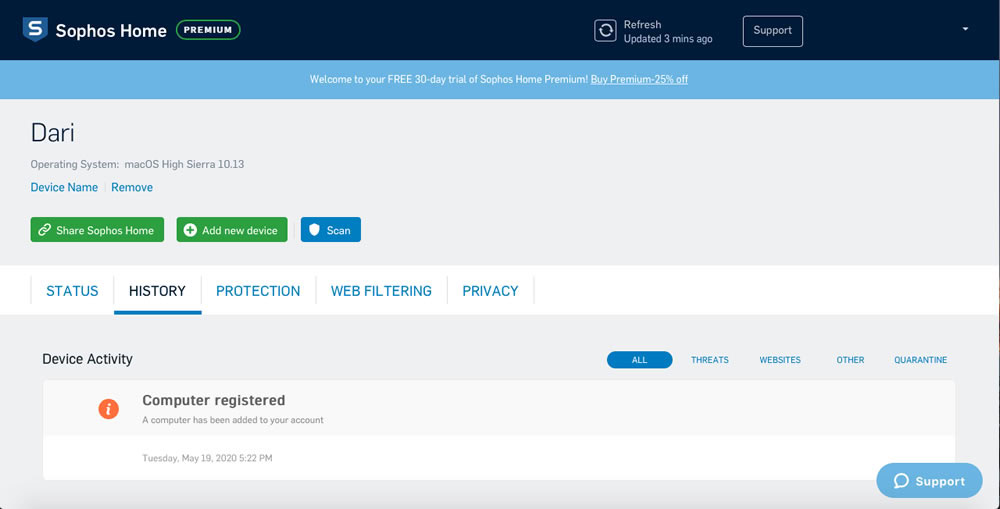
Task: Open the PROTECTION tab
Action: point(258,291)
